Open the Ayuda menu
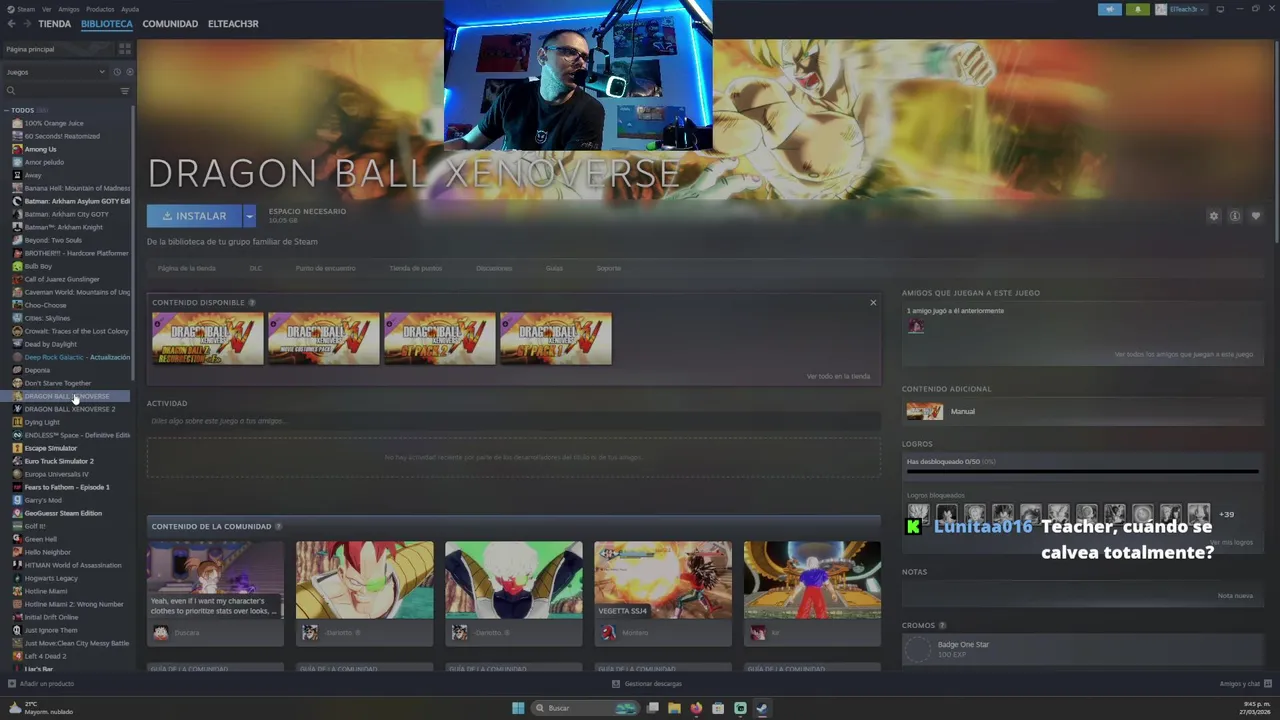1280x720 pixels. click(130, 9)
